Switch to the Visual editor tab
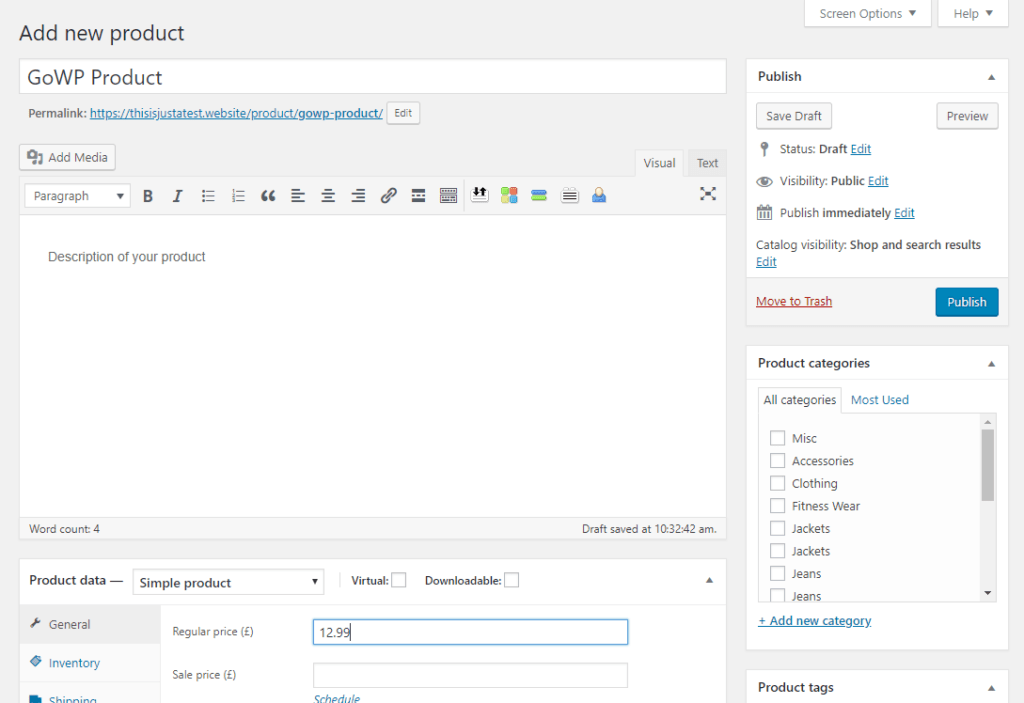 pyautogui.click(x=659, y=163)
